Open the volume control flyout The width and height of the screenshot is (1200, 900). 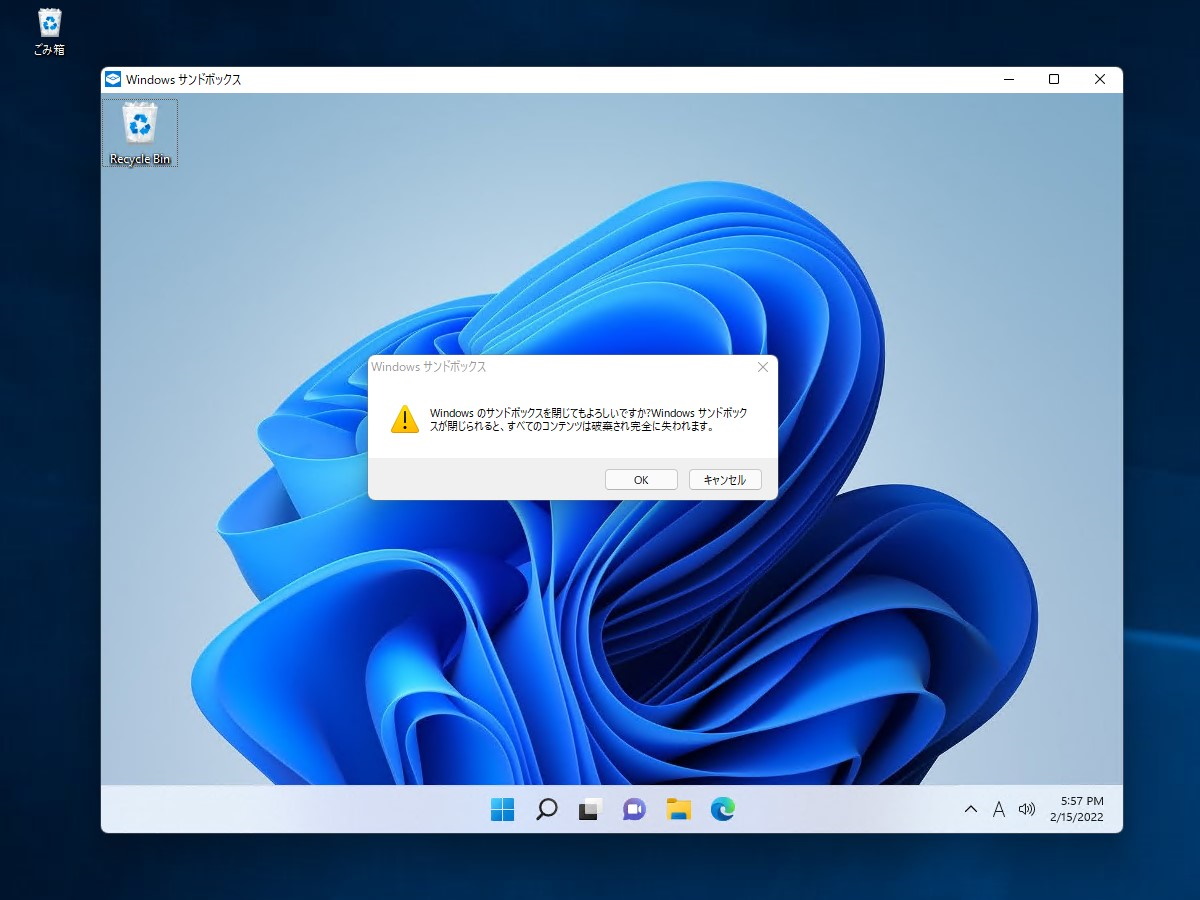click(x=1027, y=809)
